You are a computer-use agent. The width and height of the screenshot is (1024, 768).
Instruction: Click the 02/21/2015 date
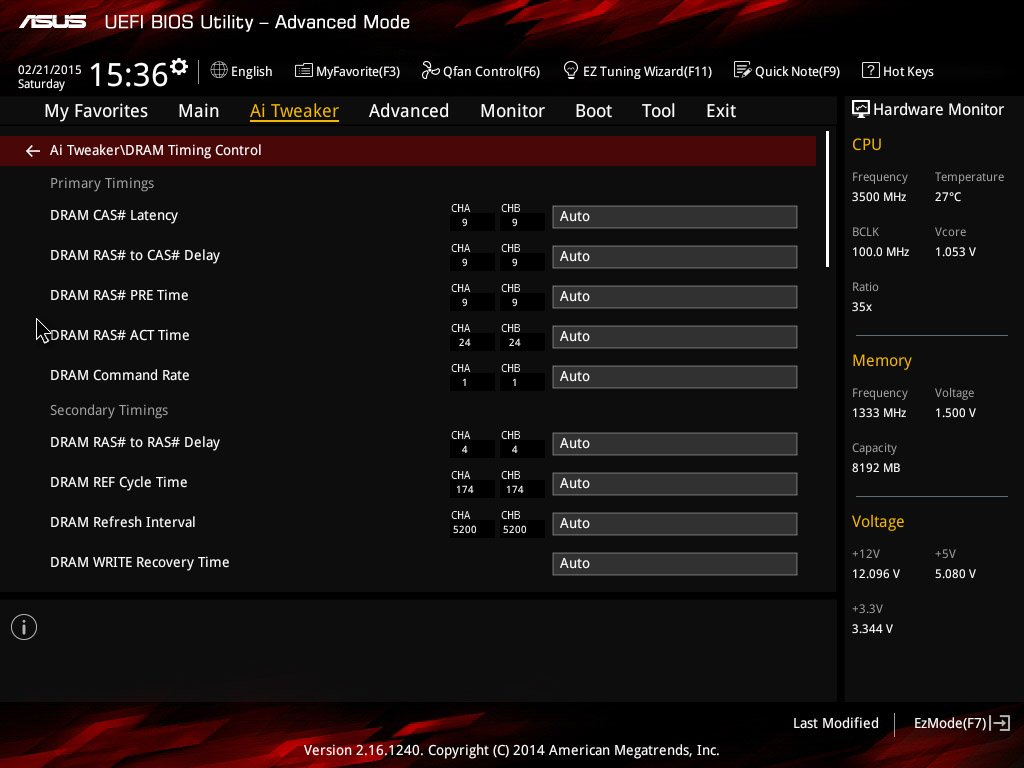(50, 69)
